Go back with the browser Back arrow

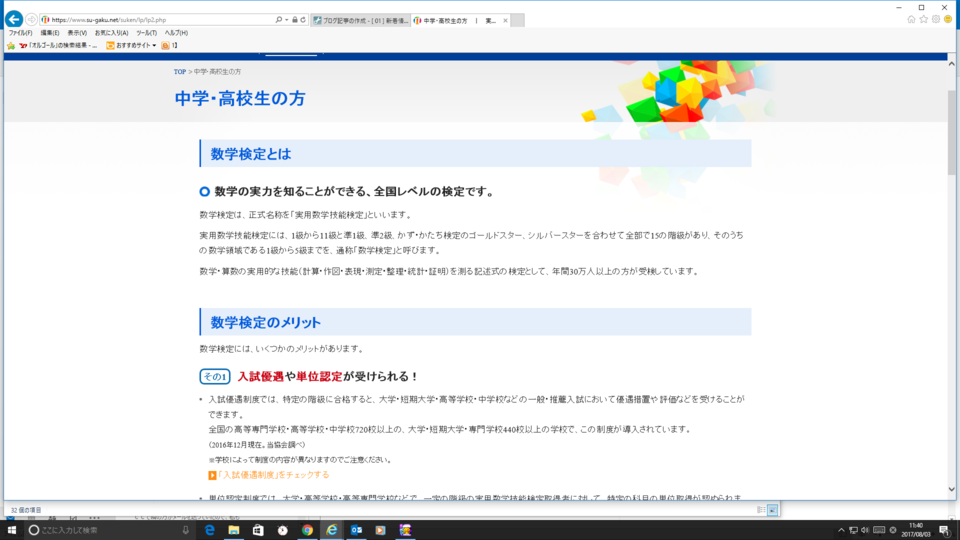tap(14, 20)
